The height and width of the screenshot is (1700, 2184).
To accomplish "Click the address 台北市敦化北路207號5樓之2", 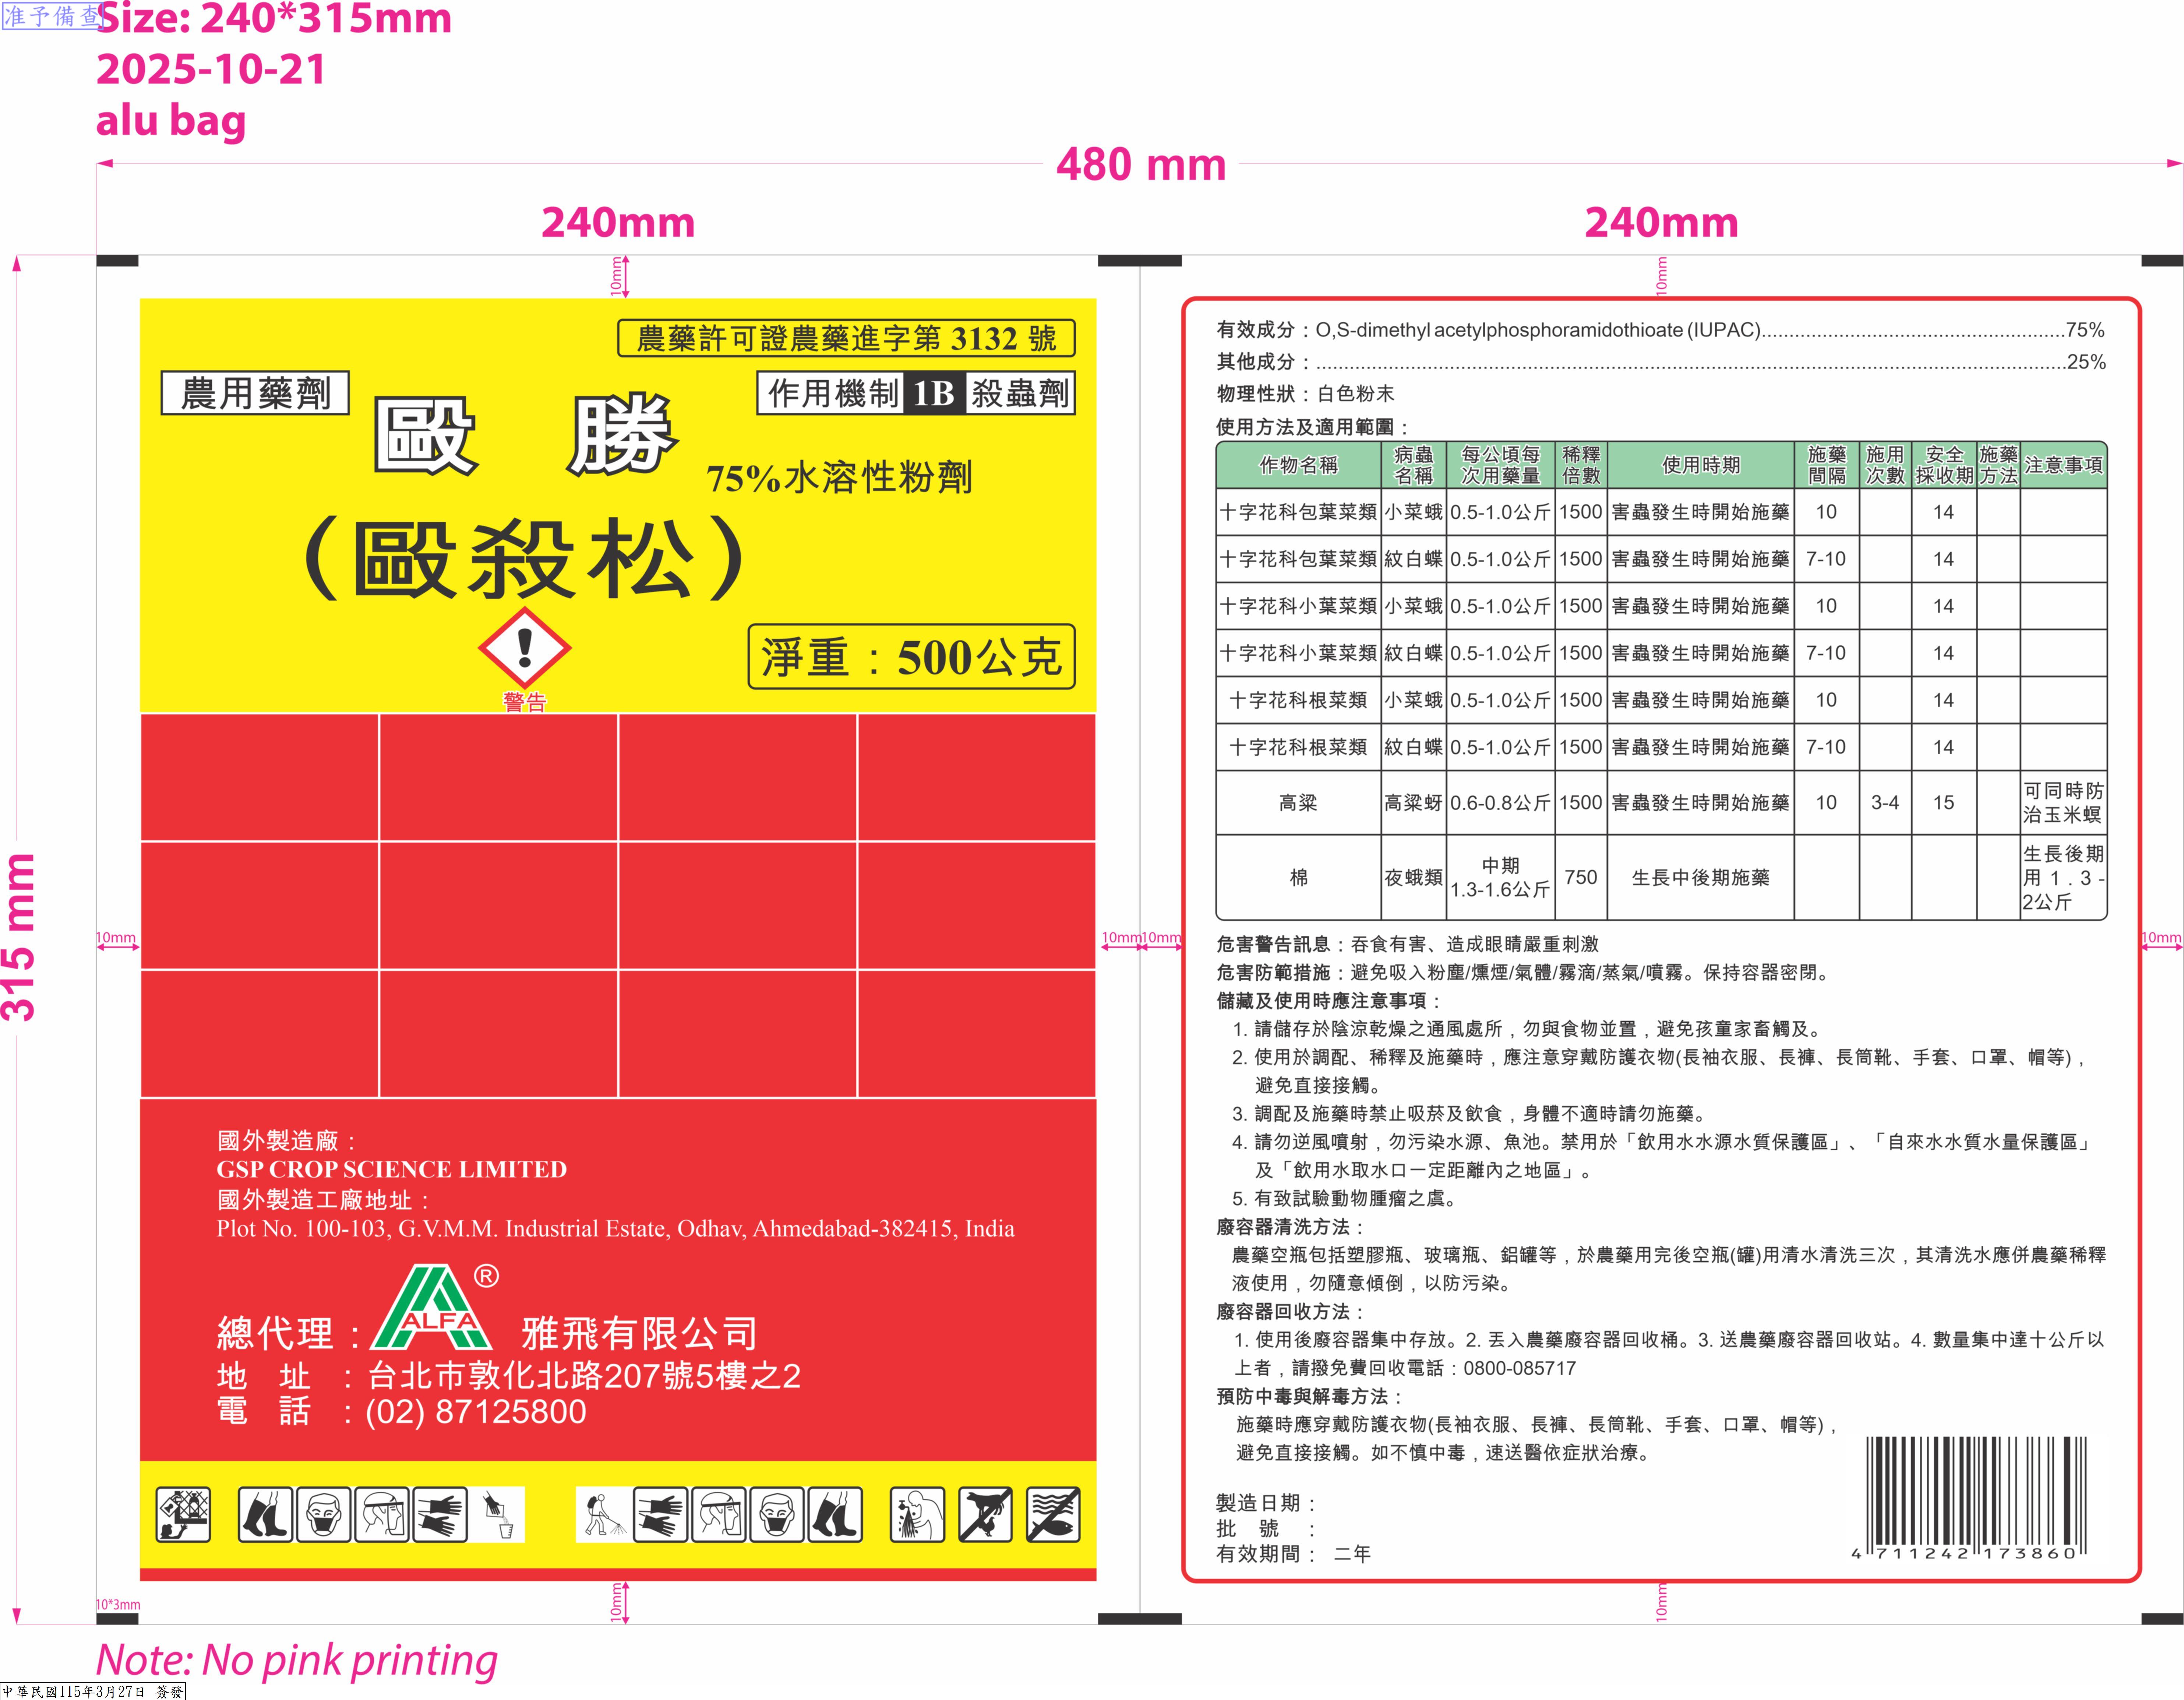I will pyautogui.click(x=585, y=1376).
